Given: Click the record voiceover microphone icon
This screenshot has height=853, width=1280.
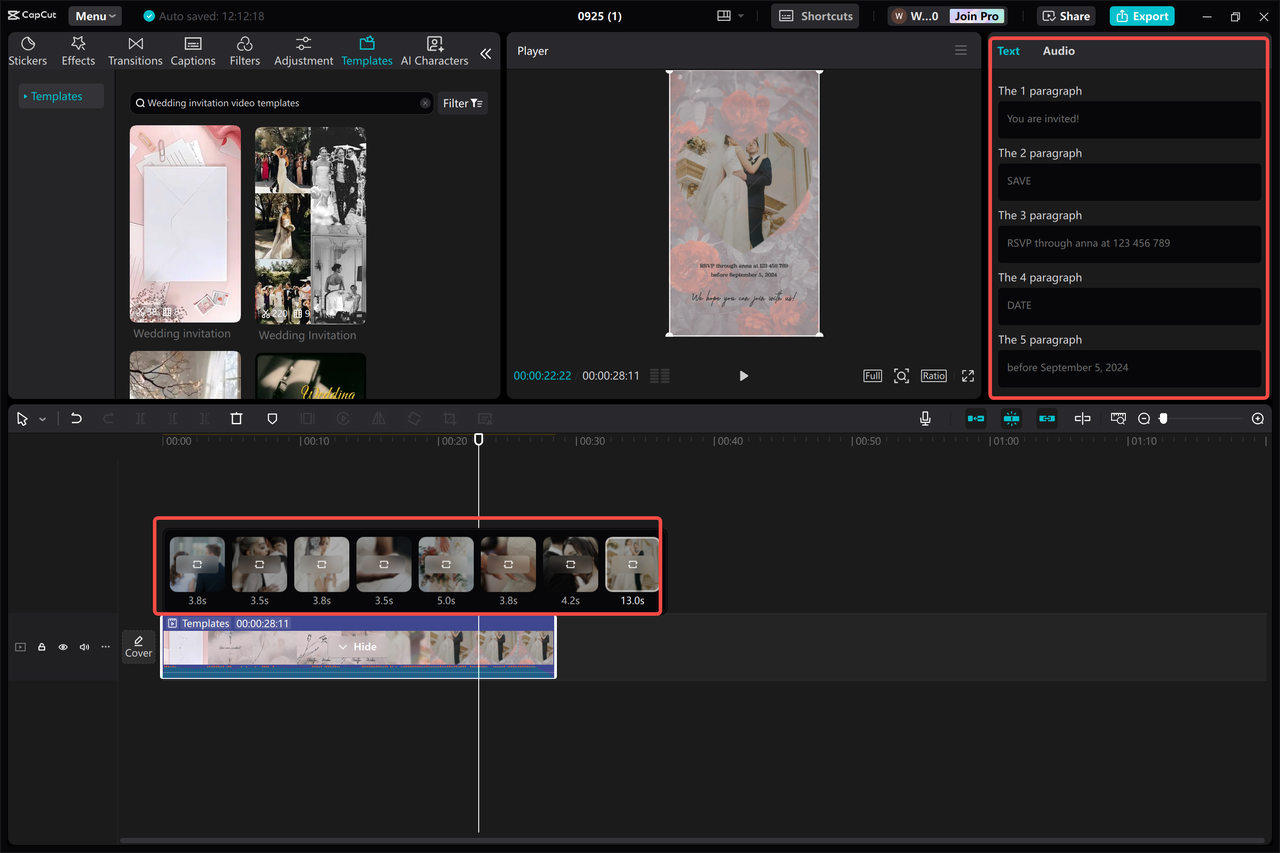Looking at the screenshot, I should (x=925, y=418).
